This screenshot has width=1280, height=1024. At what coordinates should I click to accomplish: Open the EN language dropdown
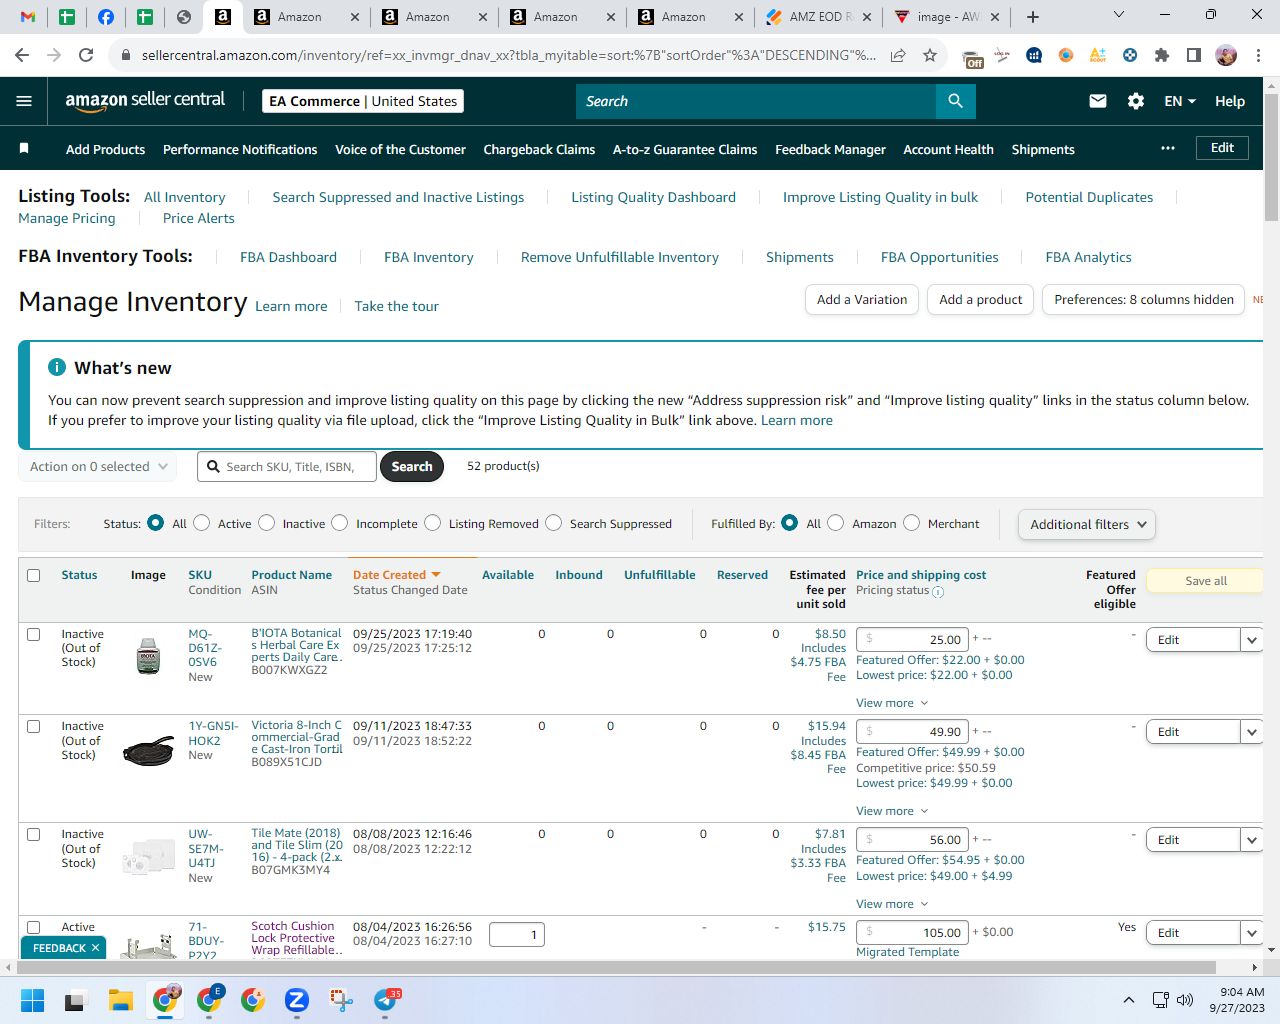pos(1180,101)
